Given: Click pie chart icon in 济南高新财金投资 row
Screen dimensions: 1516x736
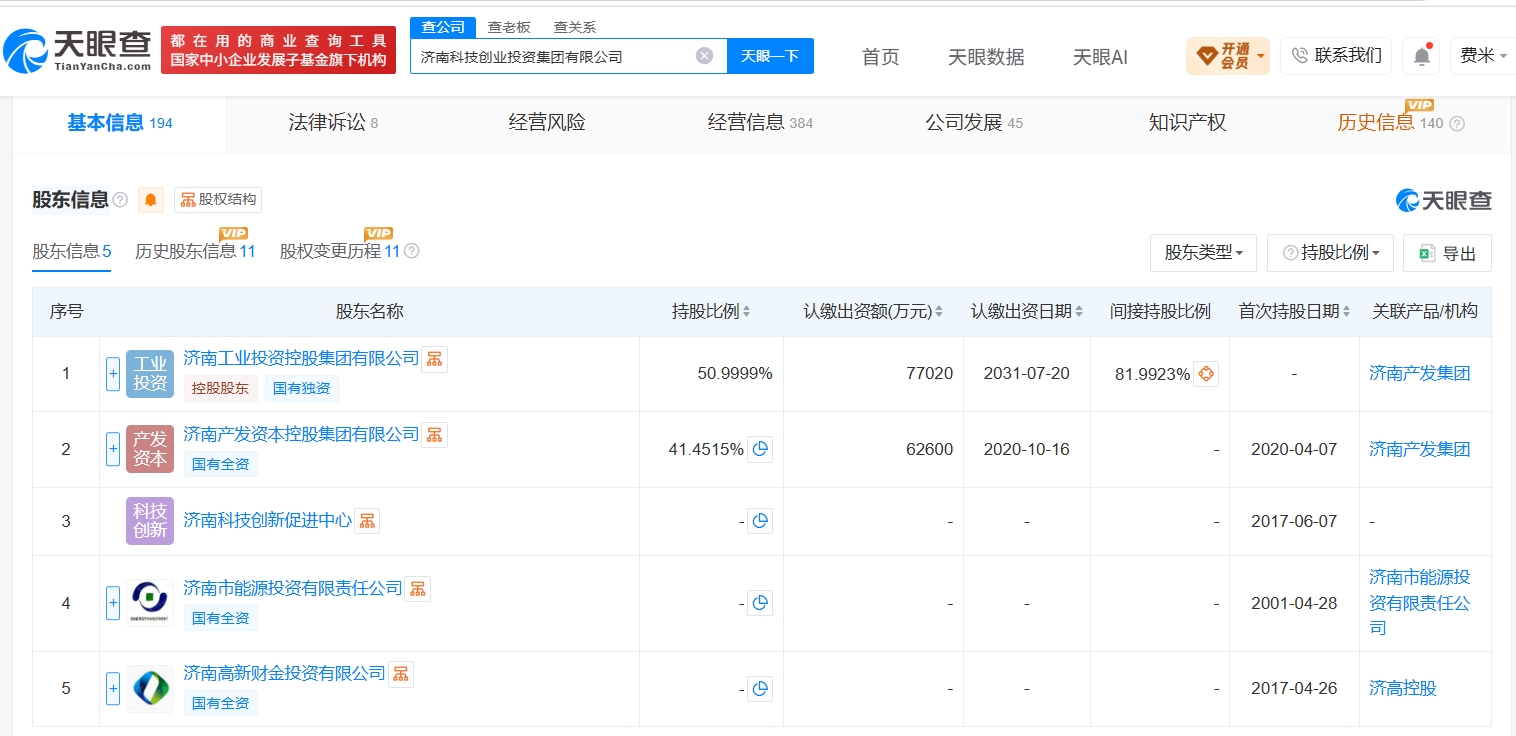Looking at the screenshot, I should point(760,688).
